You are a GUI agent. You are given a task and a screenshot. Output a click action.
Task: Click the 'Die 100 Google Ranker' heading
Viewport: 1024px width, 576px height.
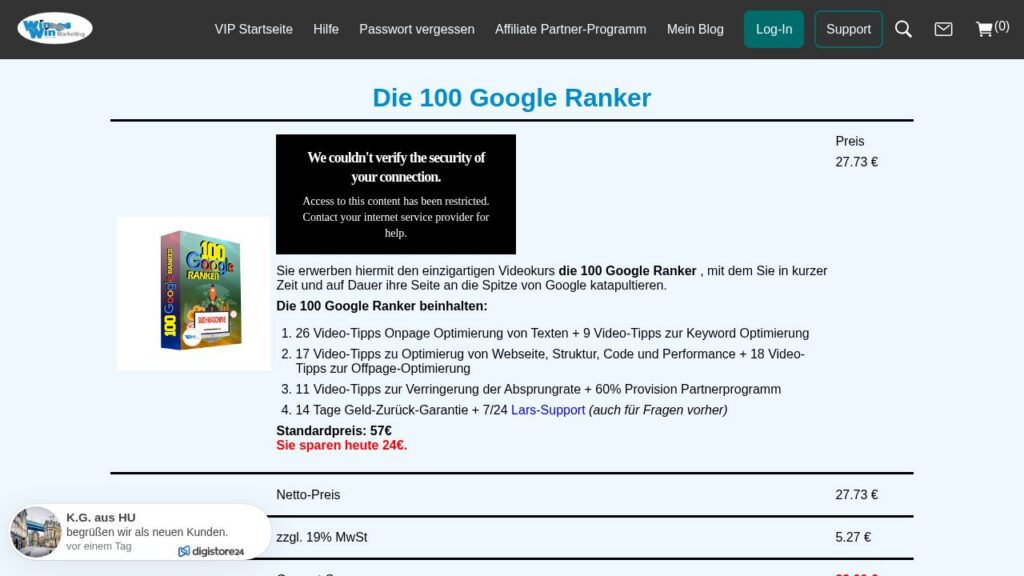[511, 98]
